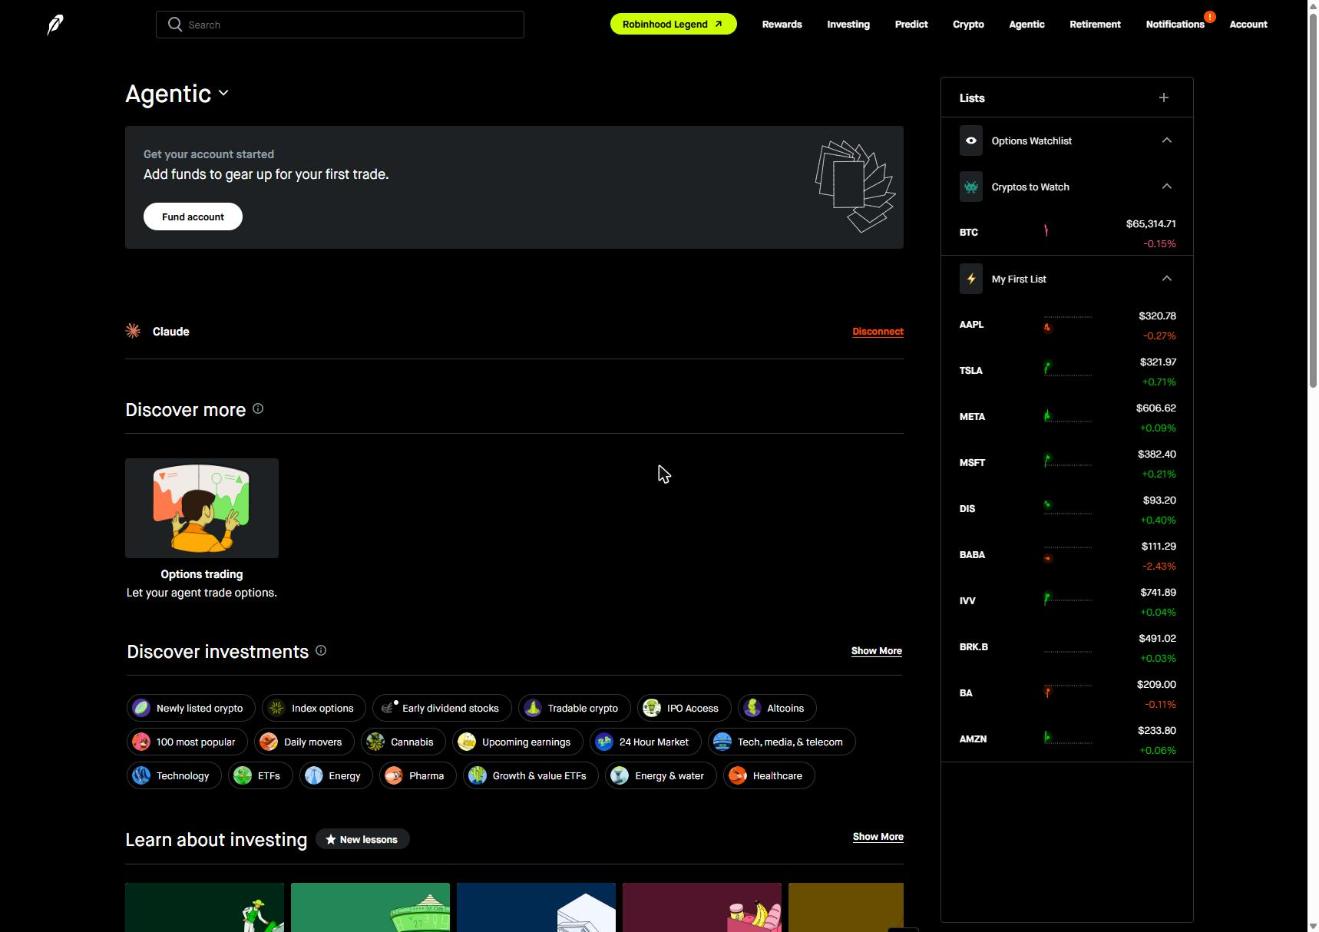Click the Options Watchlist eye icon
This screenshot has width=1319, height=932.
pyautogui.click(x=971, y=141)
